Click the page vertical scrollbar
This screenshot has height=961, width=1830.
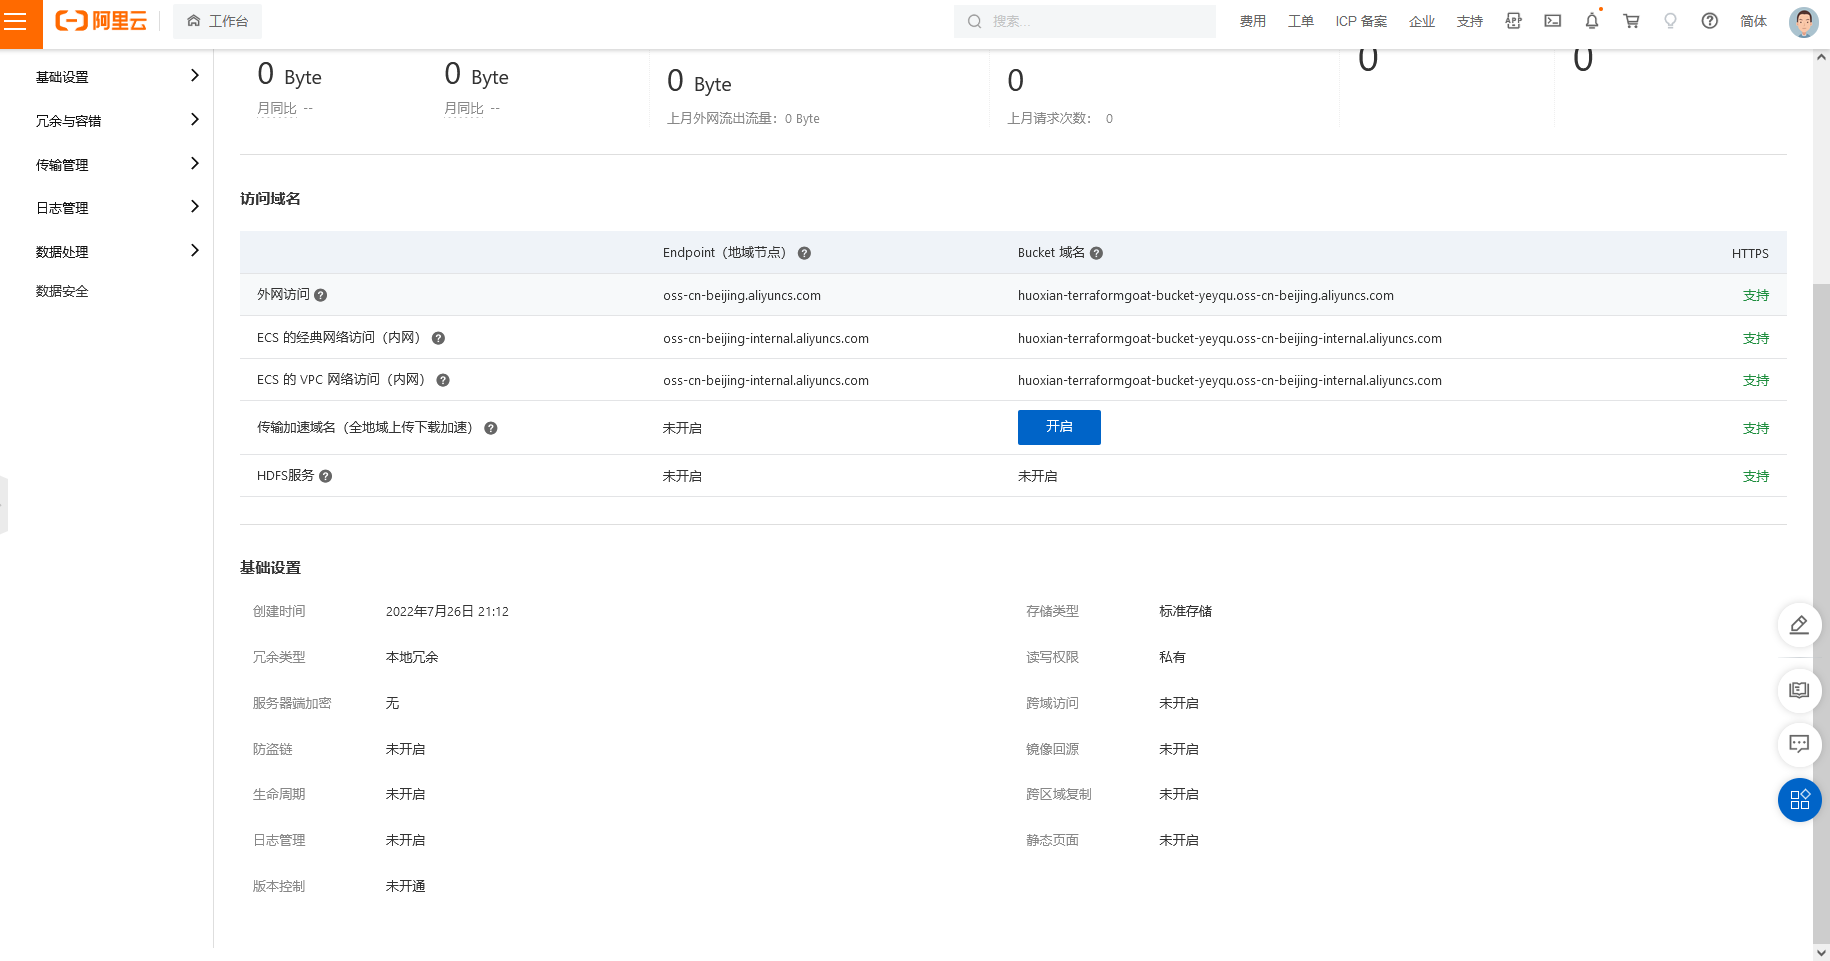1821,612
